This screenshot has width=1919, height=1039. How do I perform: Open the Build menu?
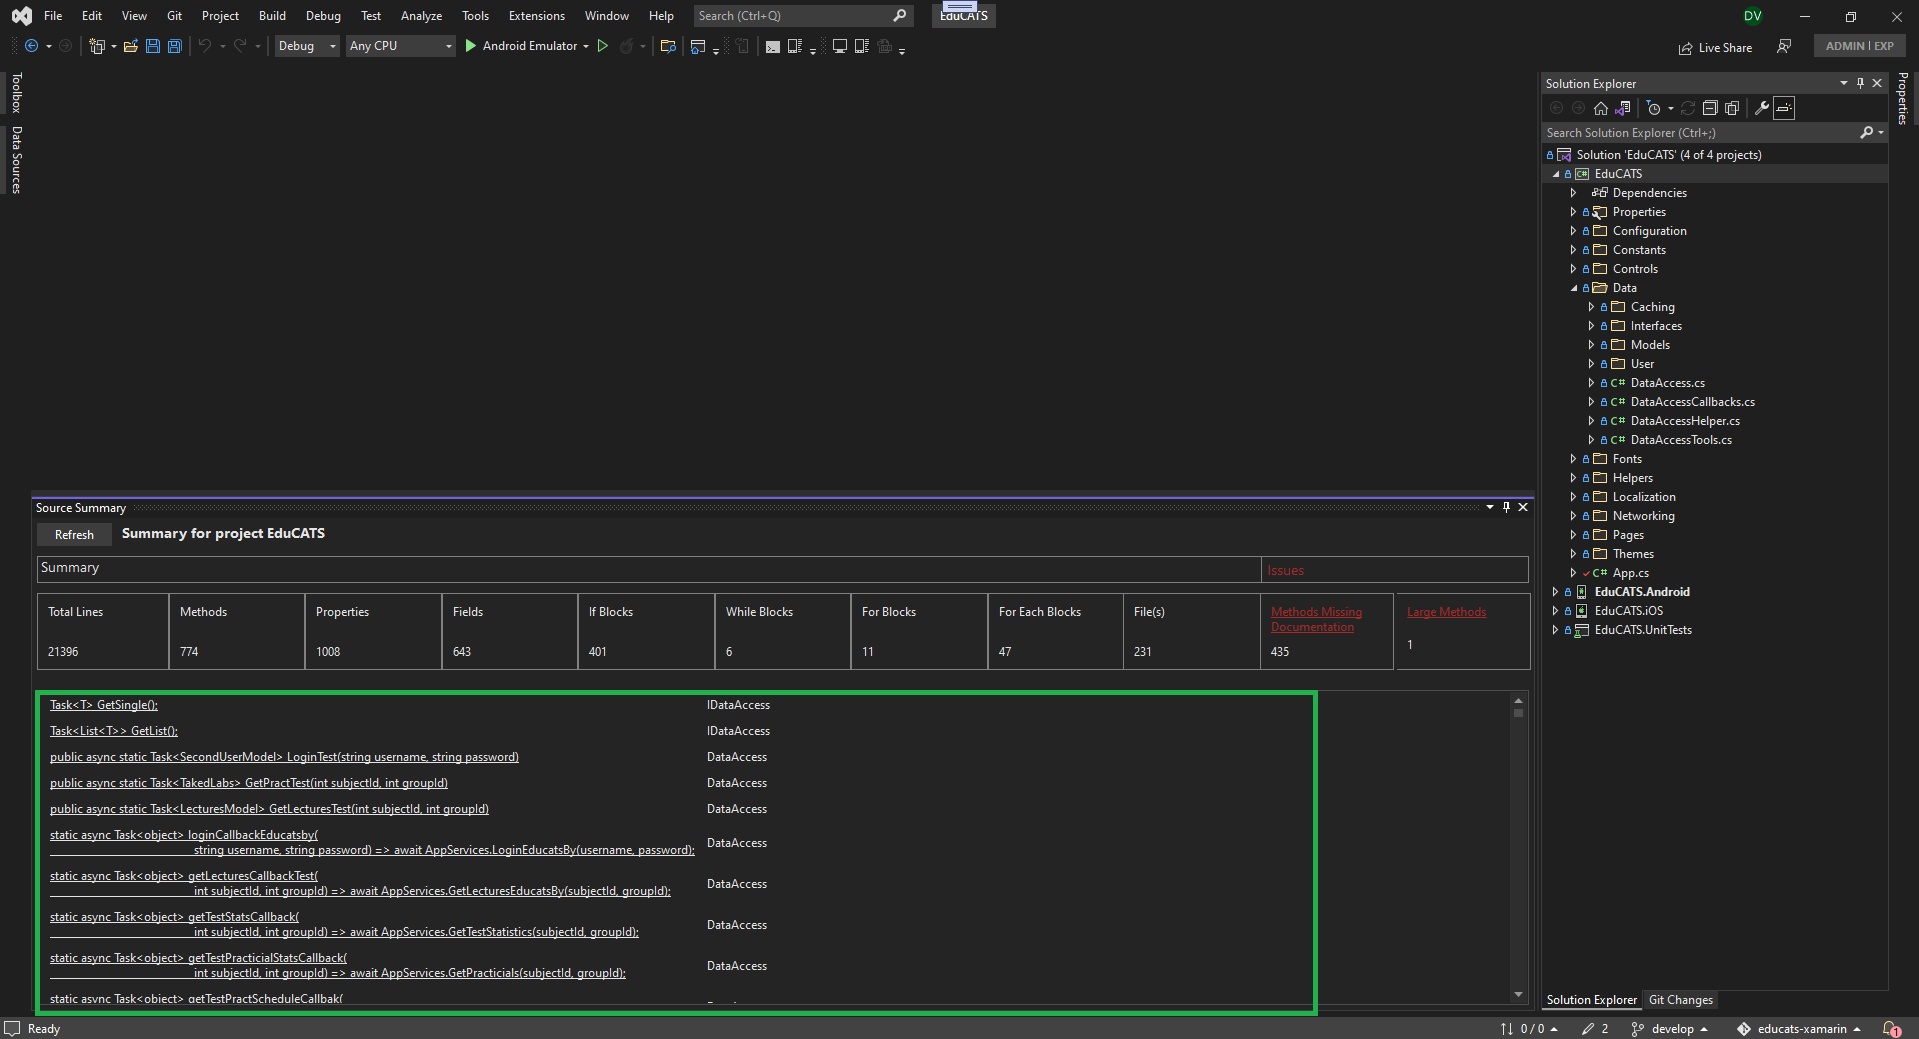coord(271,15)
